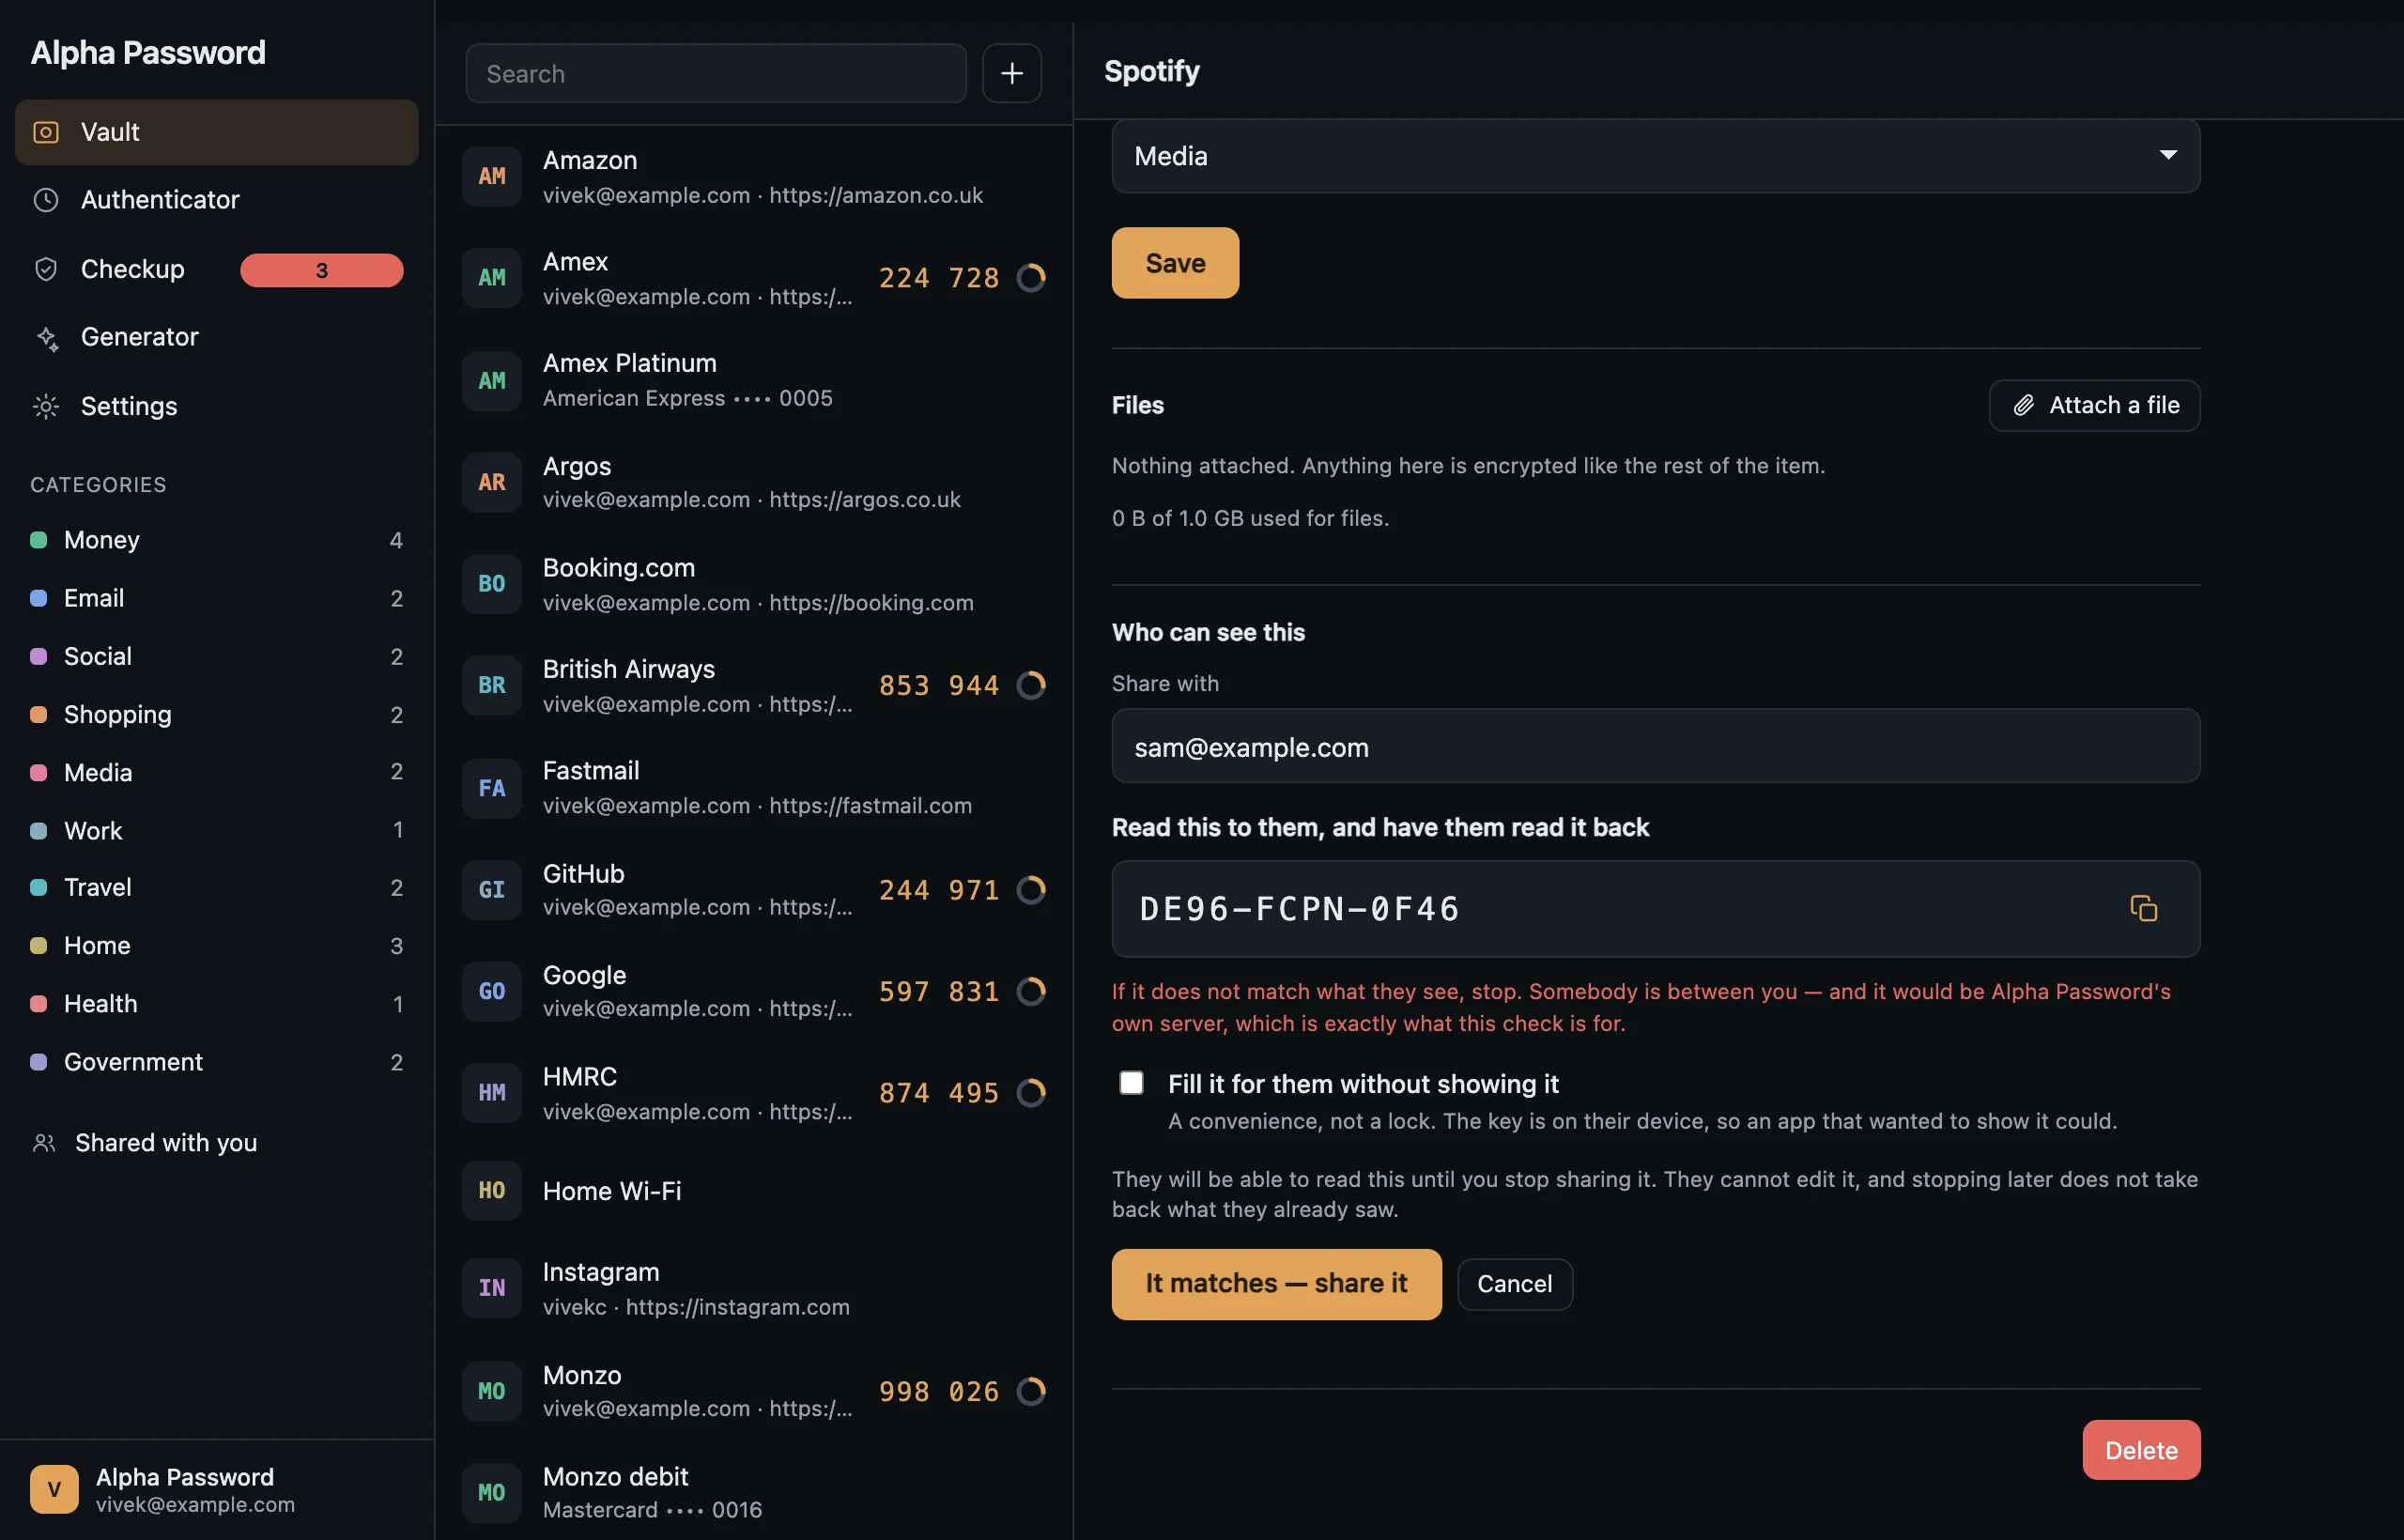Click the Generator sparkle icon

coord(46,338)
